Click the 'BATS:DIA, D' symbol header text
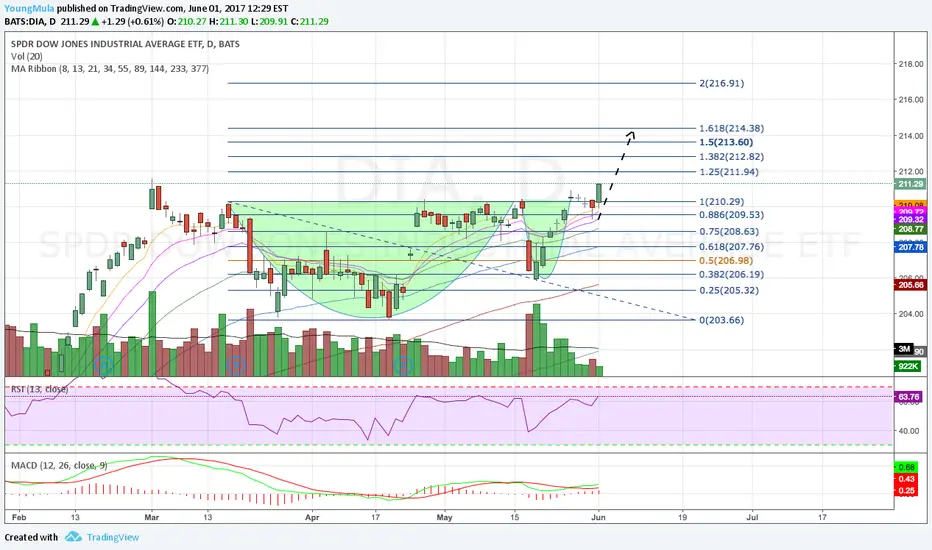The image size is (932, 550). click(30, 22)
